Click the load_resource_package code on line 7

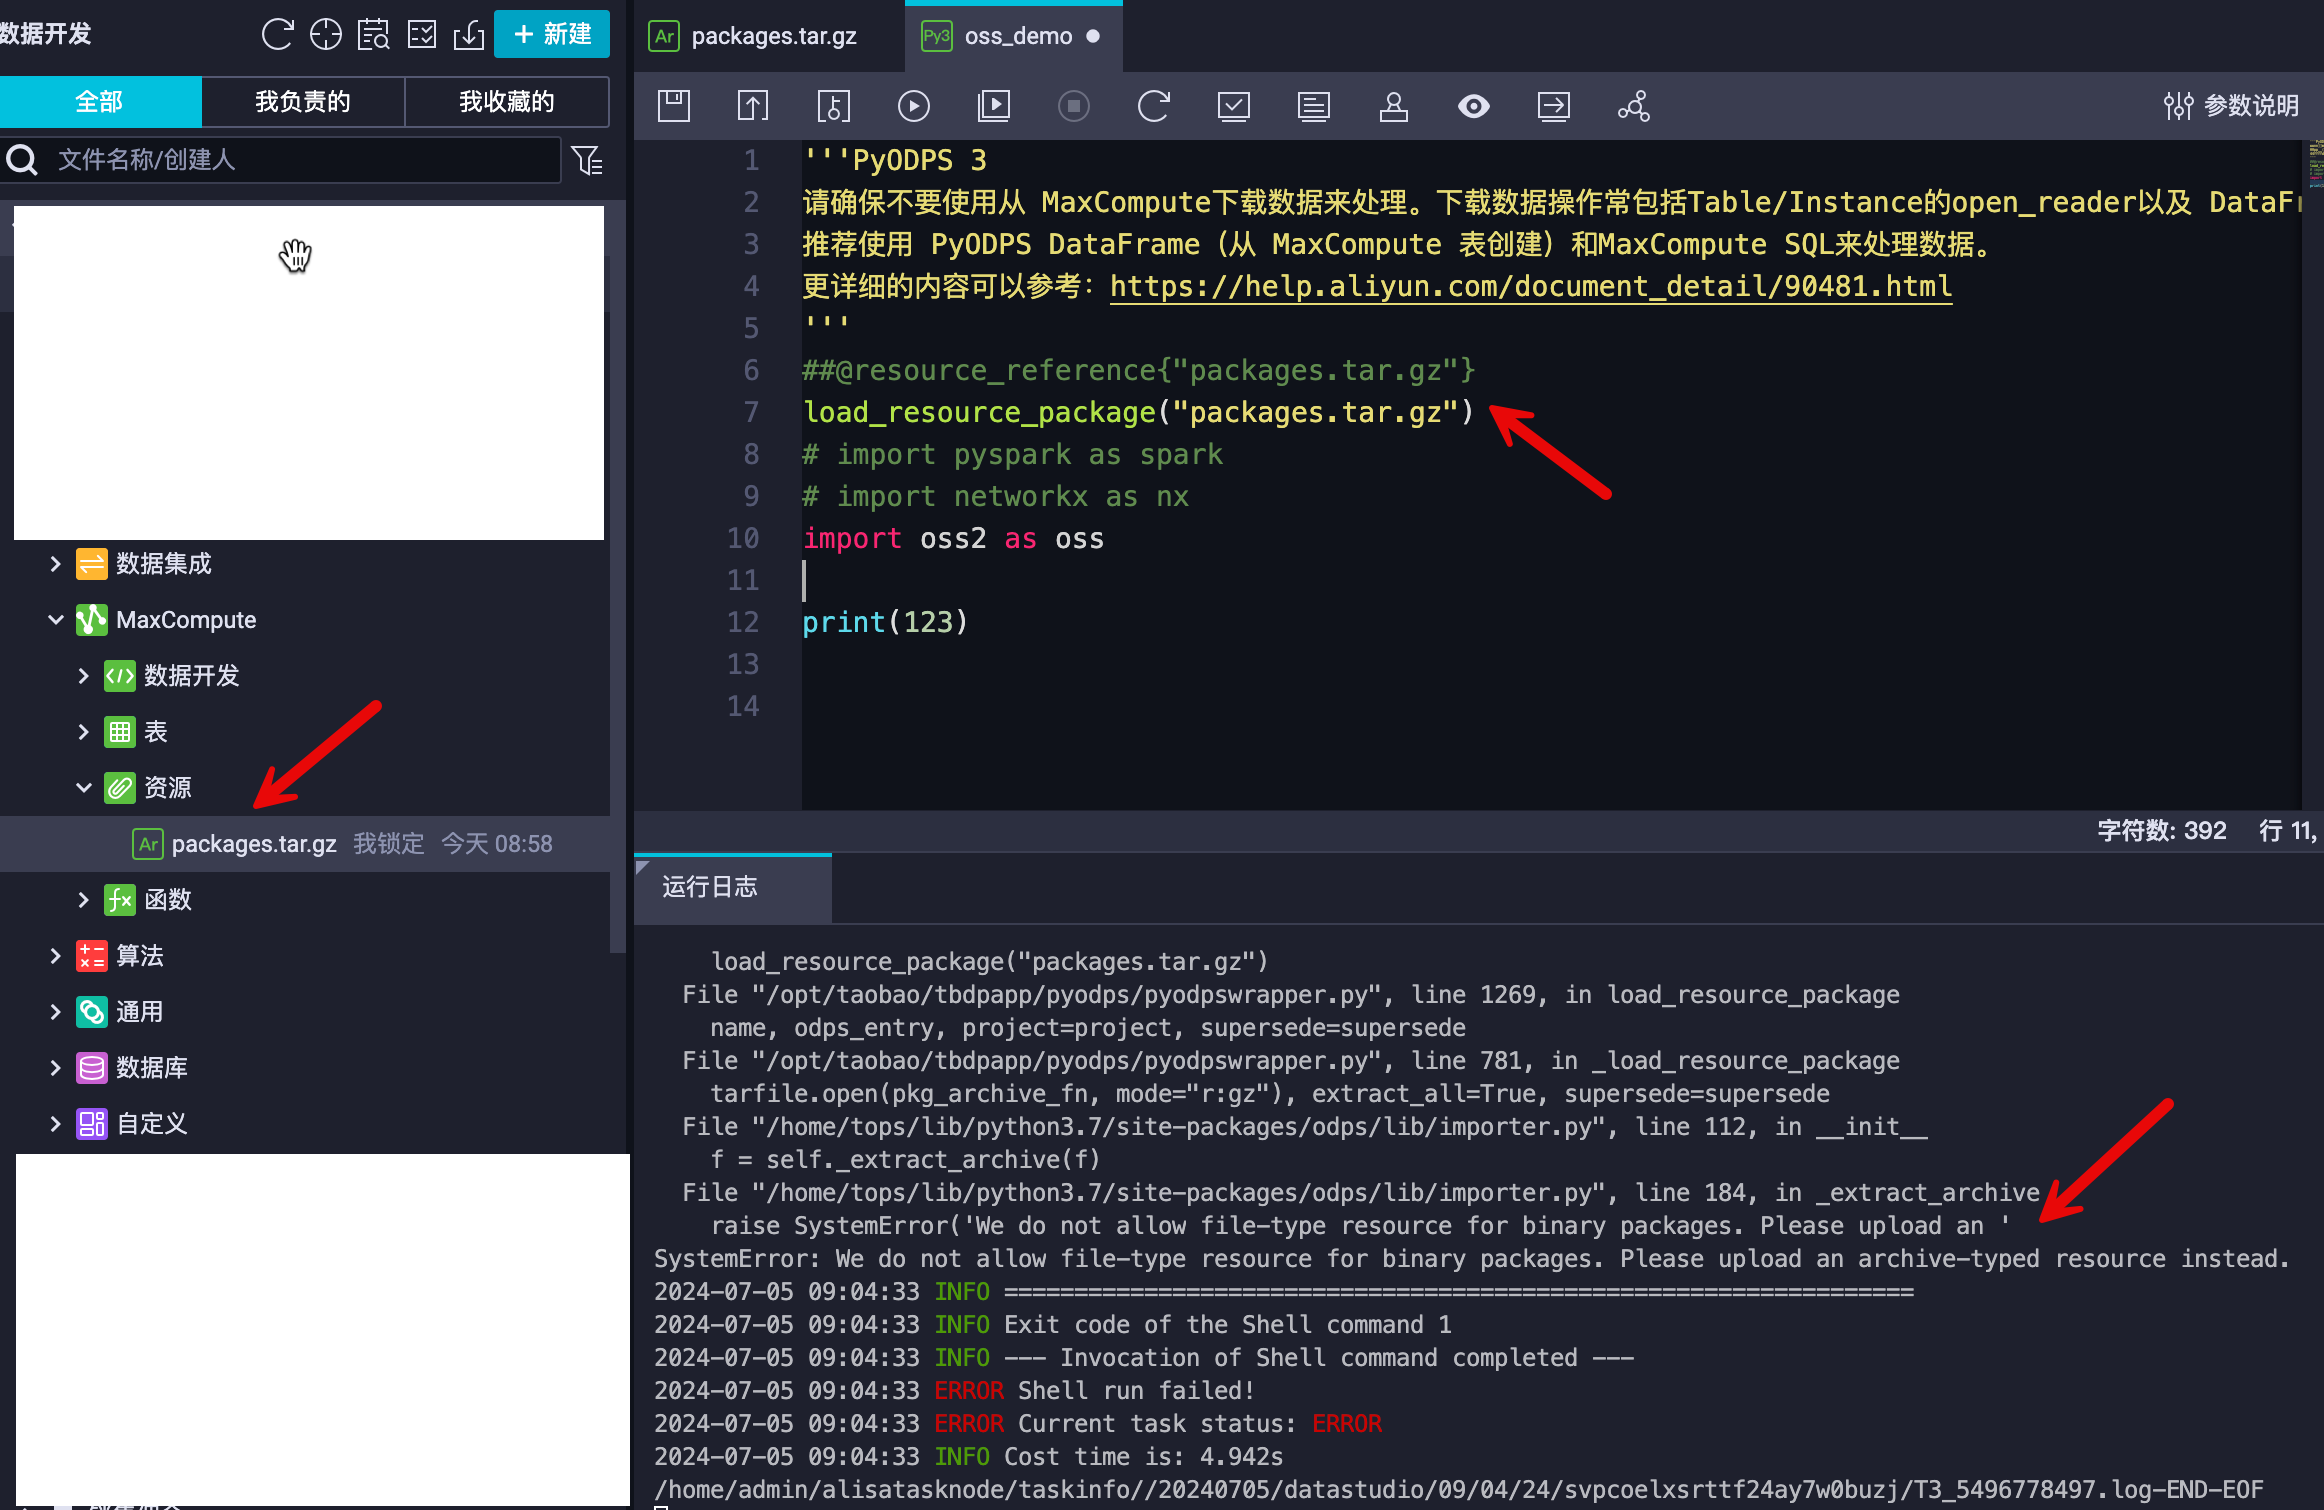[1138, 413]
